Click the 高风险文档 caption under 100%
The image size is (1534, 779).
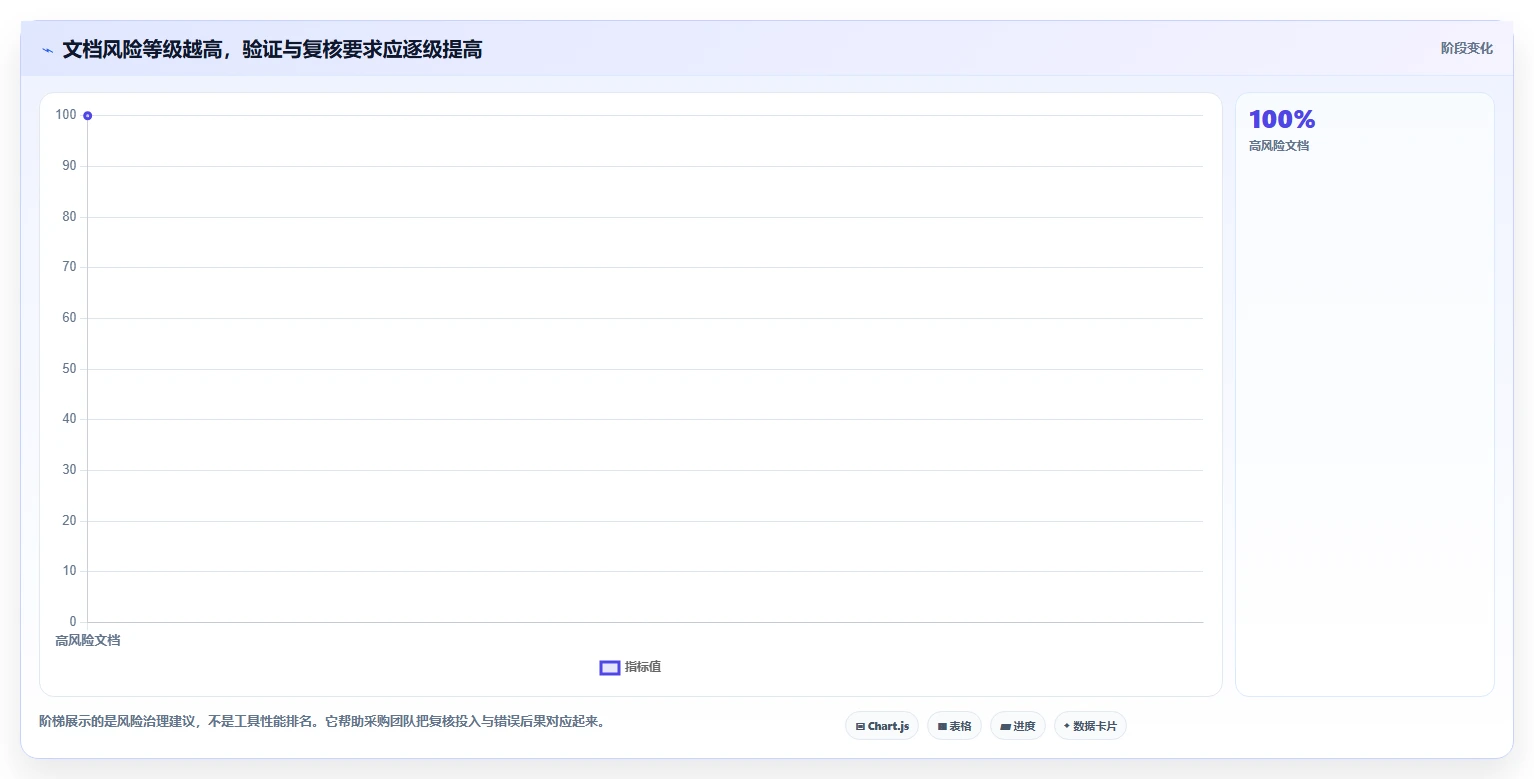(1279, 146)
